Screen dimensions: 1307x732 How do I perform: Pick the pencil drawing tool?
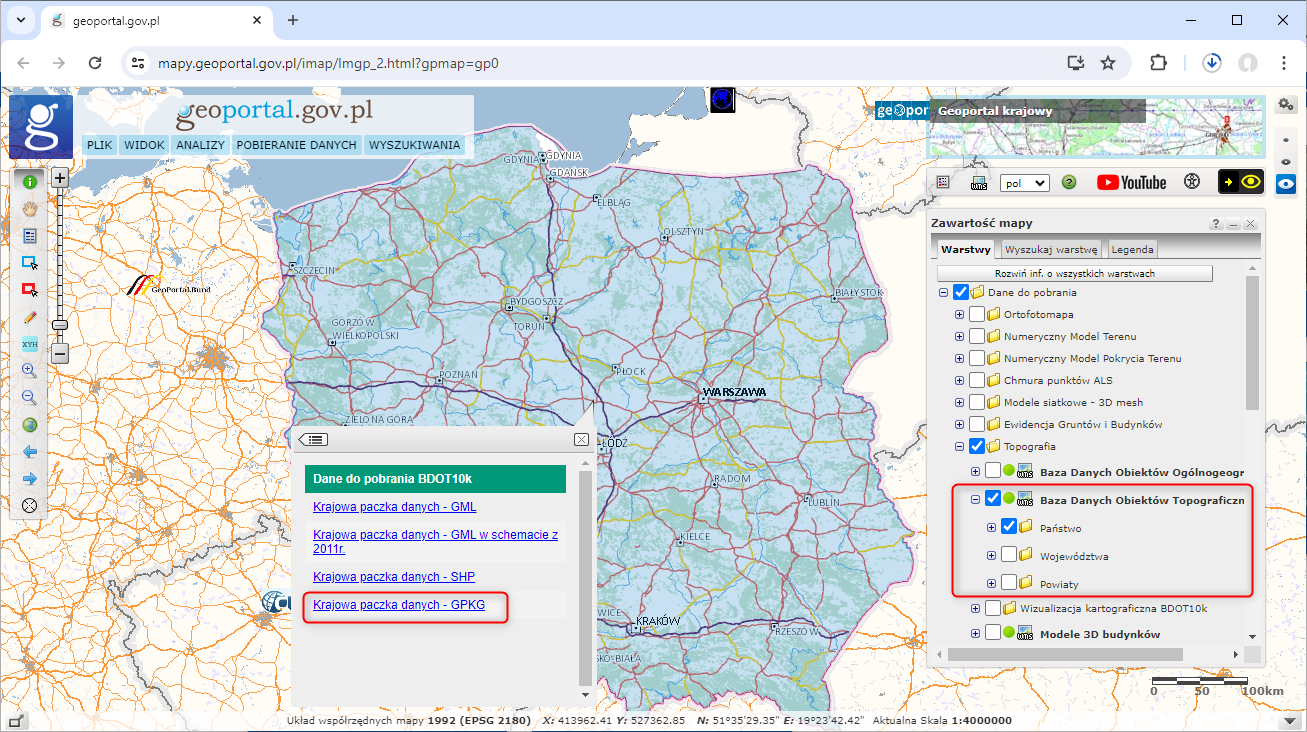click(x=30, y=317)
